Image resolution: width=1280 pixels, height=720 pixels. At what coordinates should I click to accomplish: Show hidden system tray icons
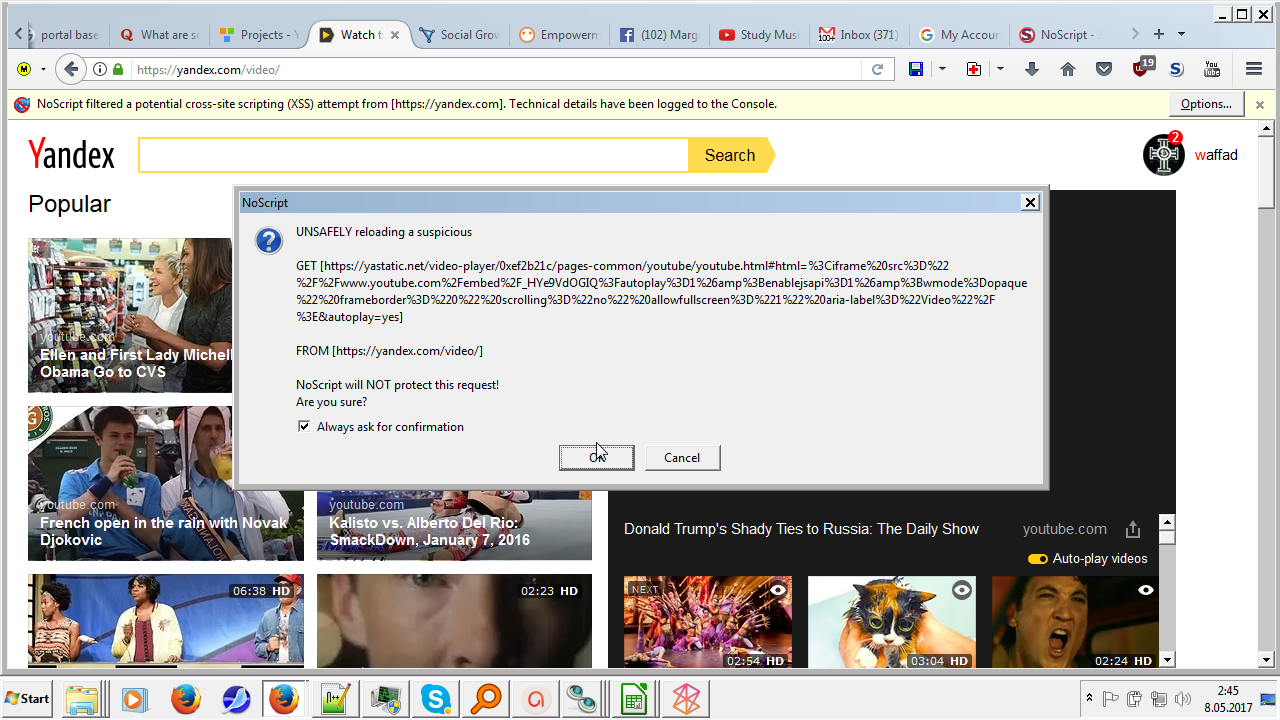coord(1089,697)
